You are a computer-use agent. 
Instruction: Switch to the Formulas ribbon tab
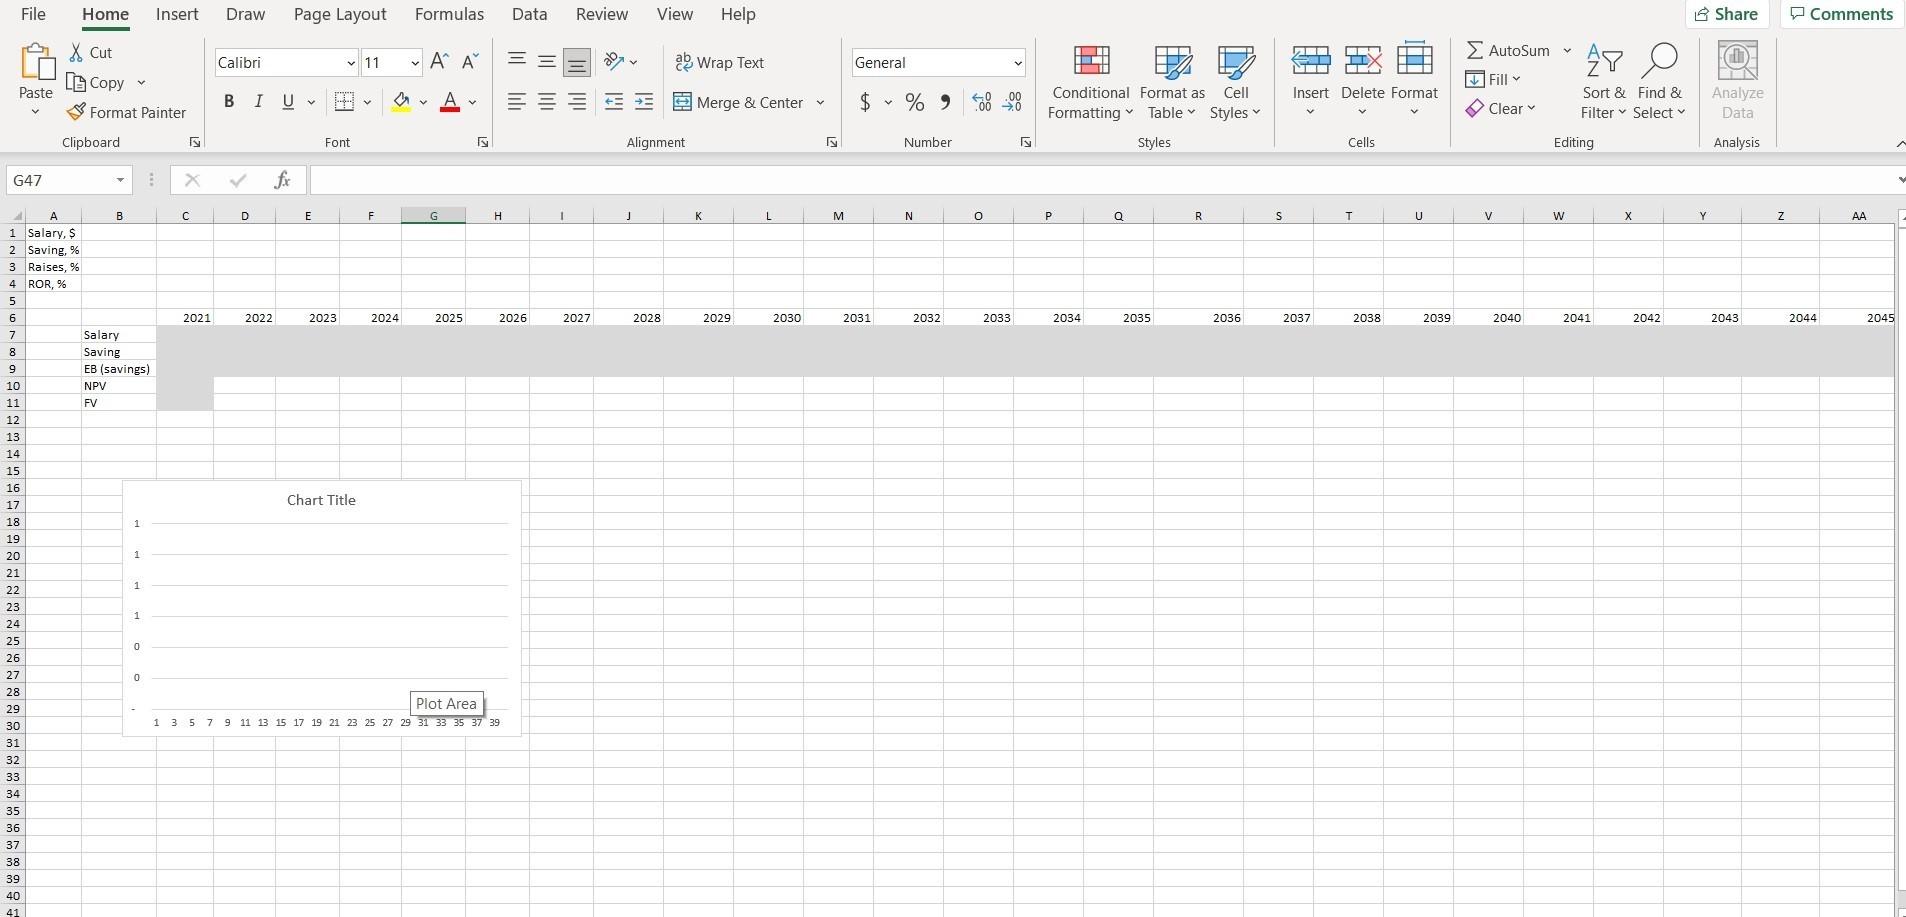(450, 14)
